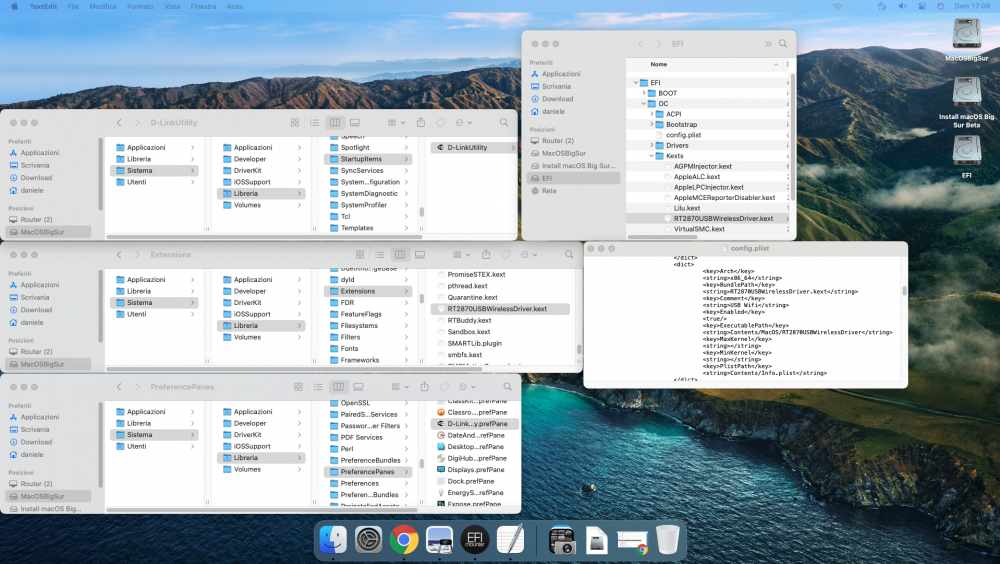Switch D-LinkUtility window to icon view
Screen dimensions: 1000x564
tap(295, 122)
